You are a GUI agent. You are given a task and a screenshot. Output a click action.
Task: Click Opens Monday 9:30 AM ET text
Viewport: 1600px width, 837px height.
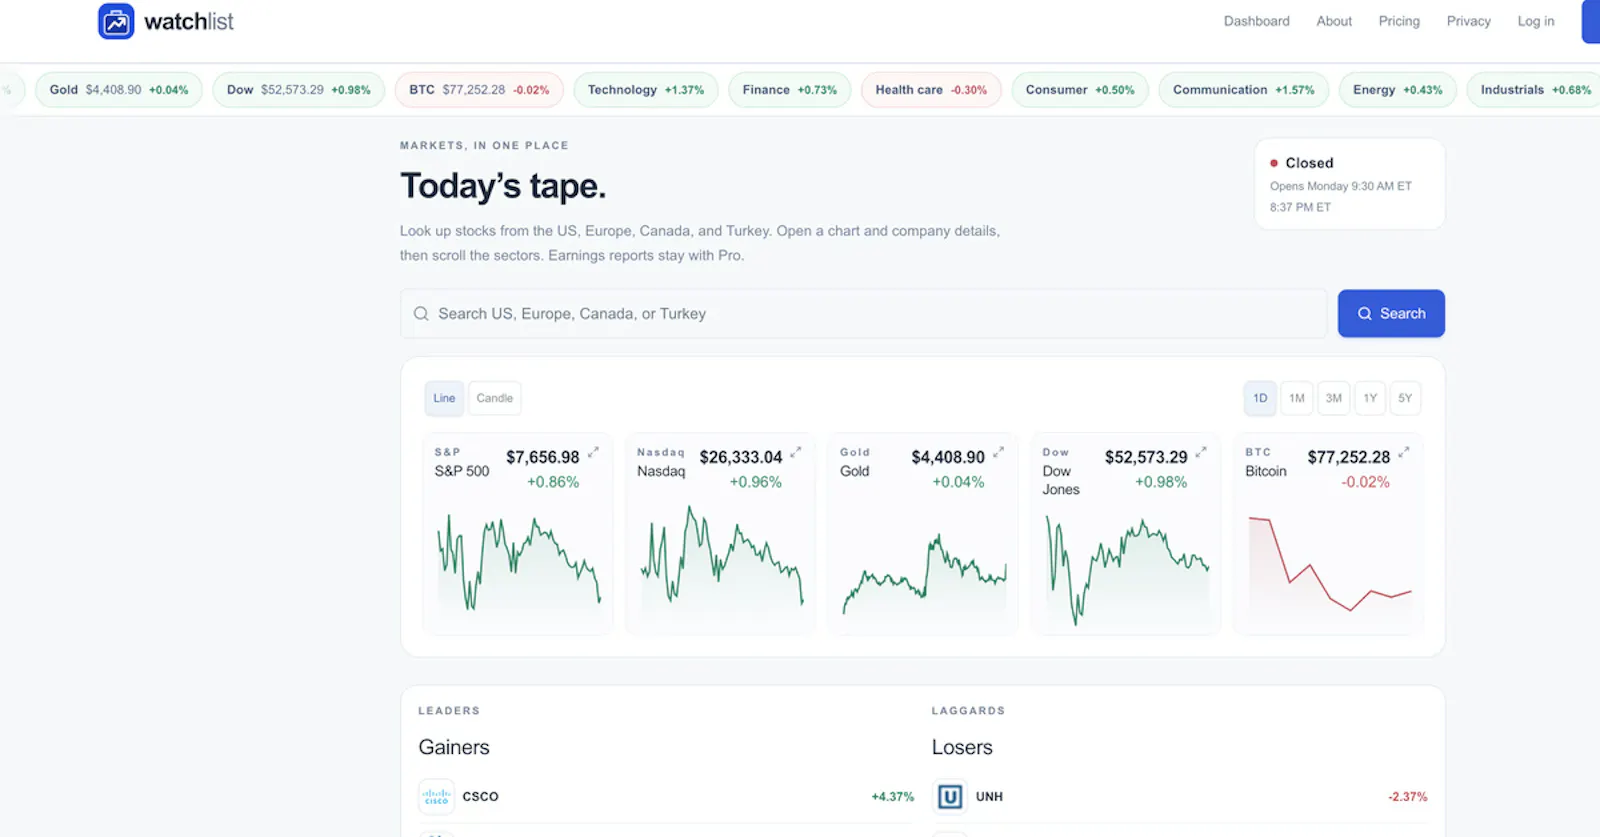pyautogui.click(x=1340, y=186)
